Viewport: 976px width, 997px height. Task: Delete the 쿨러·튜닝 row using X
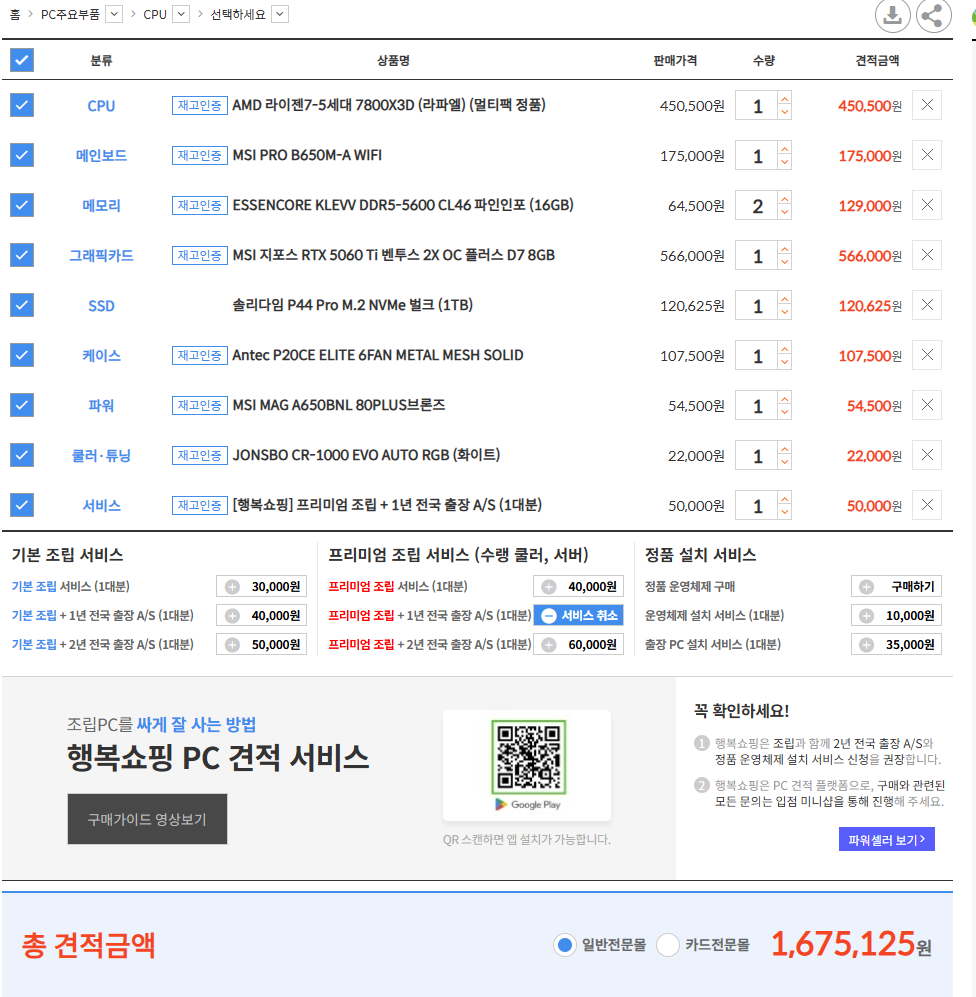click(x=927, y=455)
